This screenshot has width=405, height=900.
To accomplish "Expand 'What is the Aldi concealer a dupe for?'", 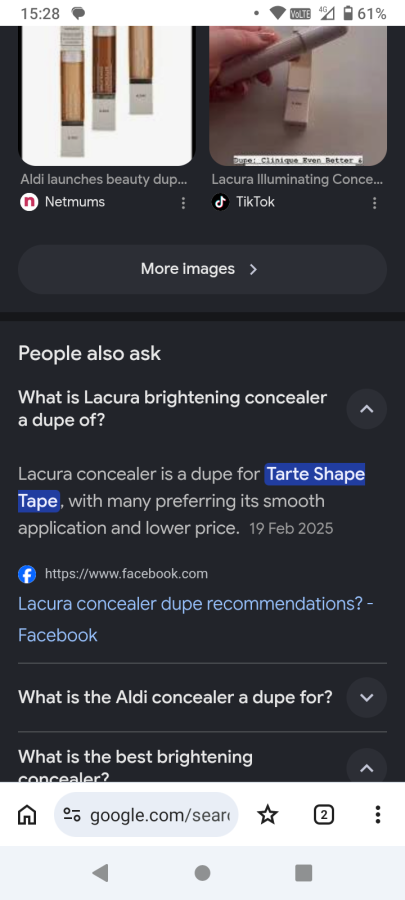I will pos(367,697).
